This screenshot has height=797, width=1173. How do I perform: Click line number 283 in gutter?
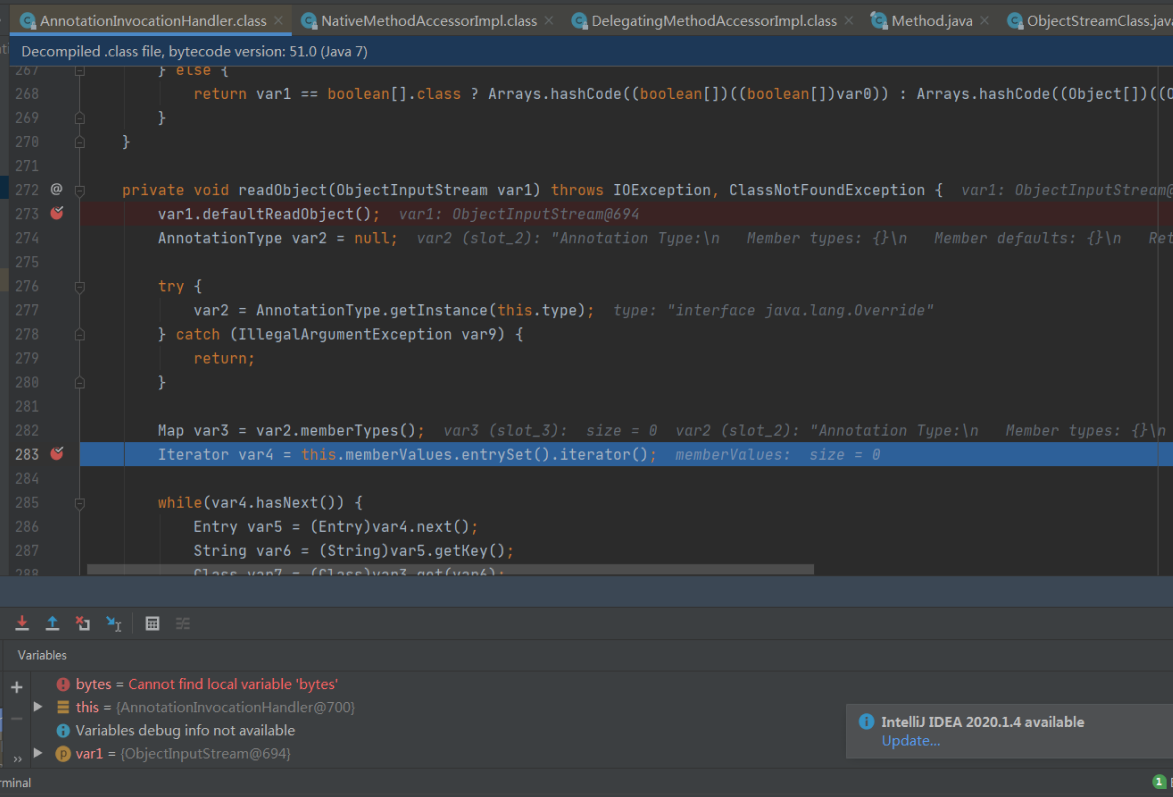coord(27,454)
